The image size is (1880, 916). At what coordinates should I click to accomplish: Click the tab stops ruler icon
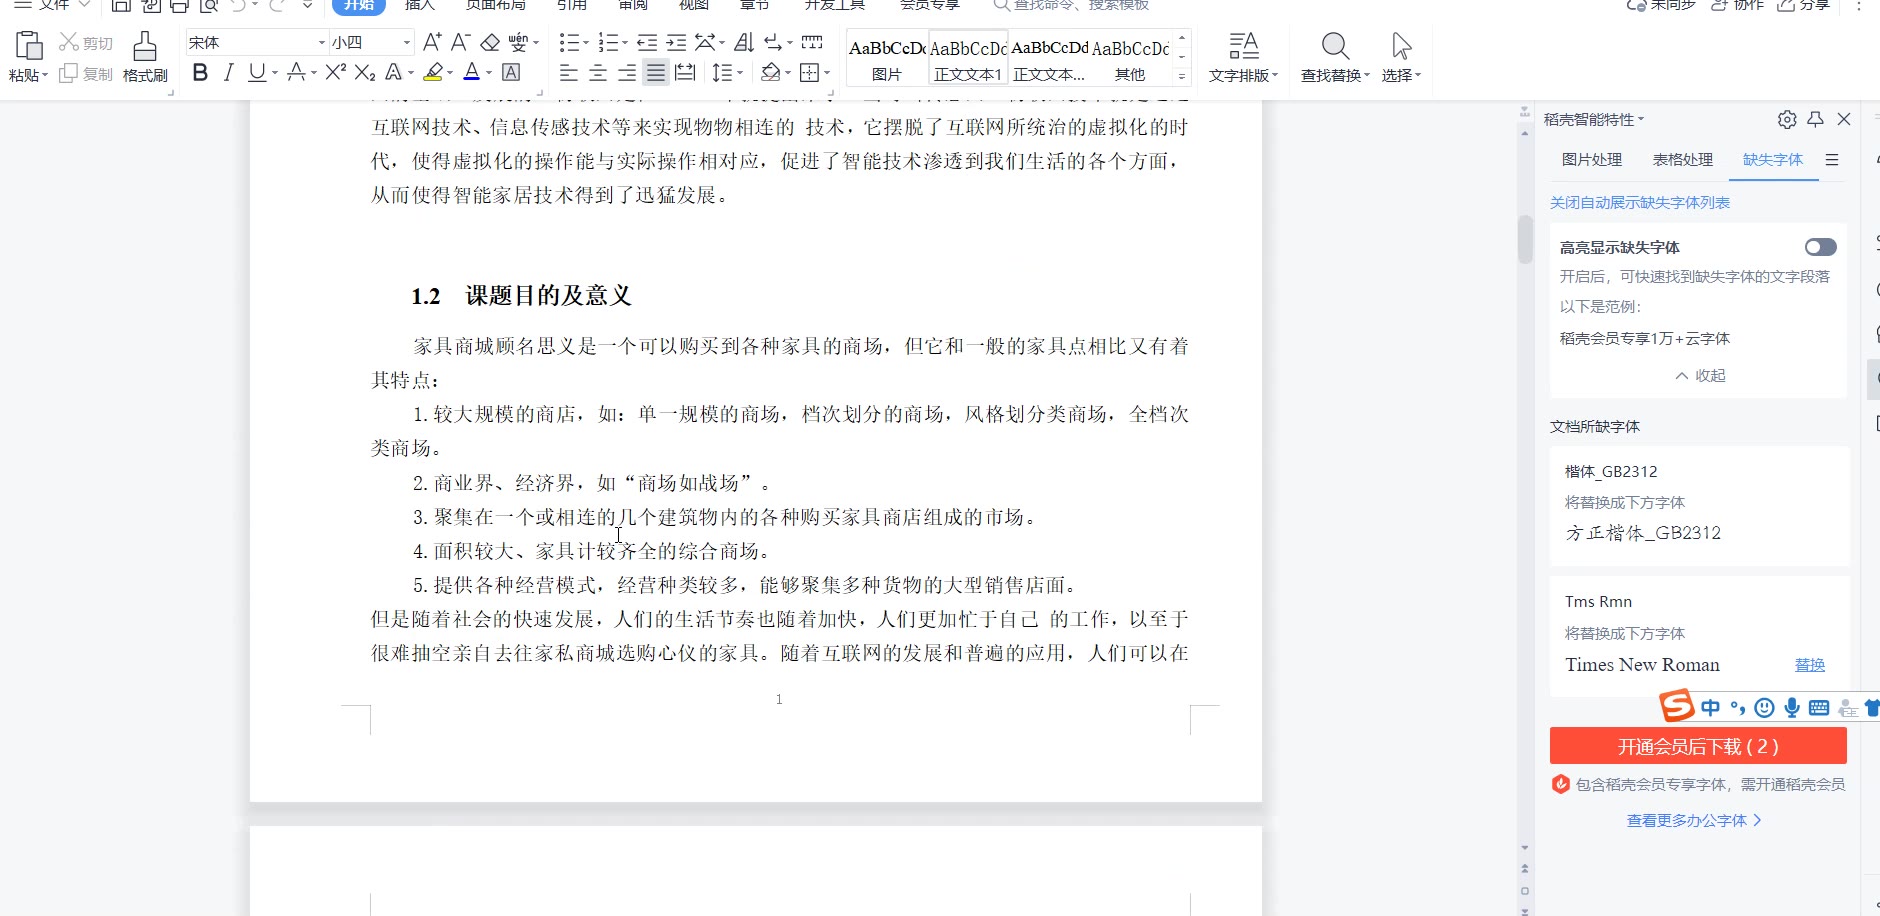point(812,42)
